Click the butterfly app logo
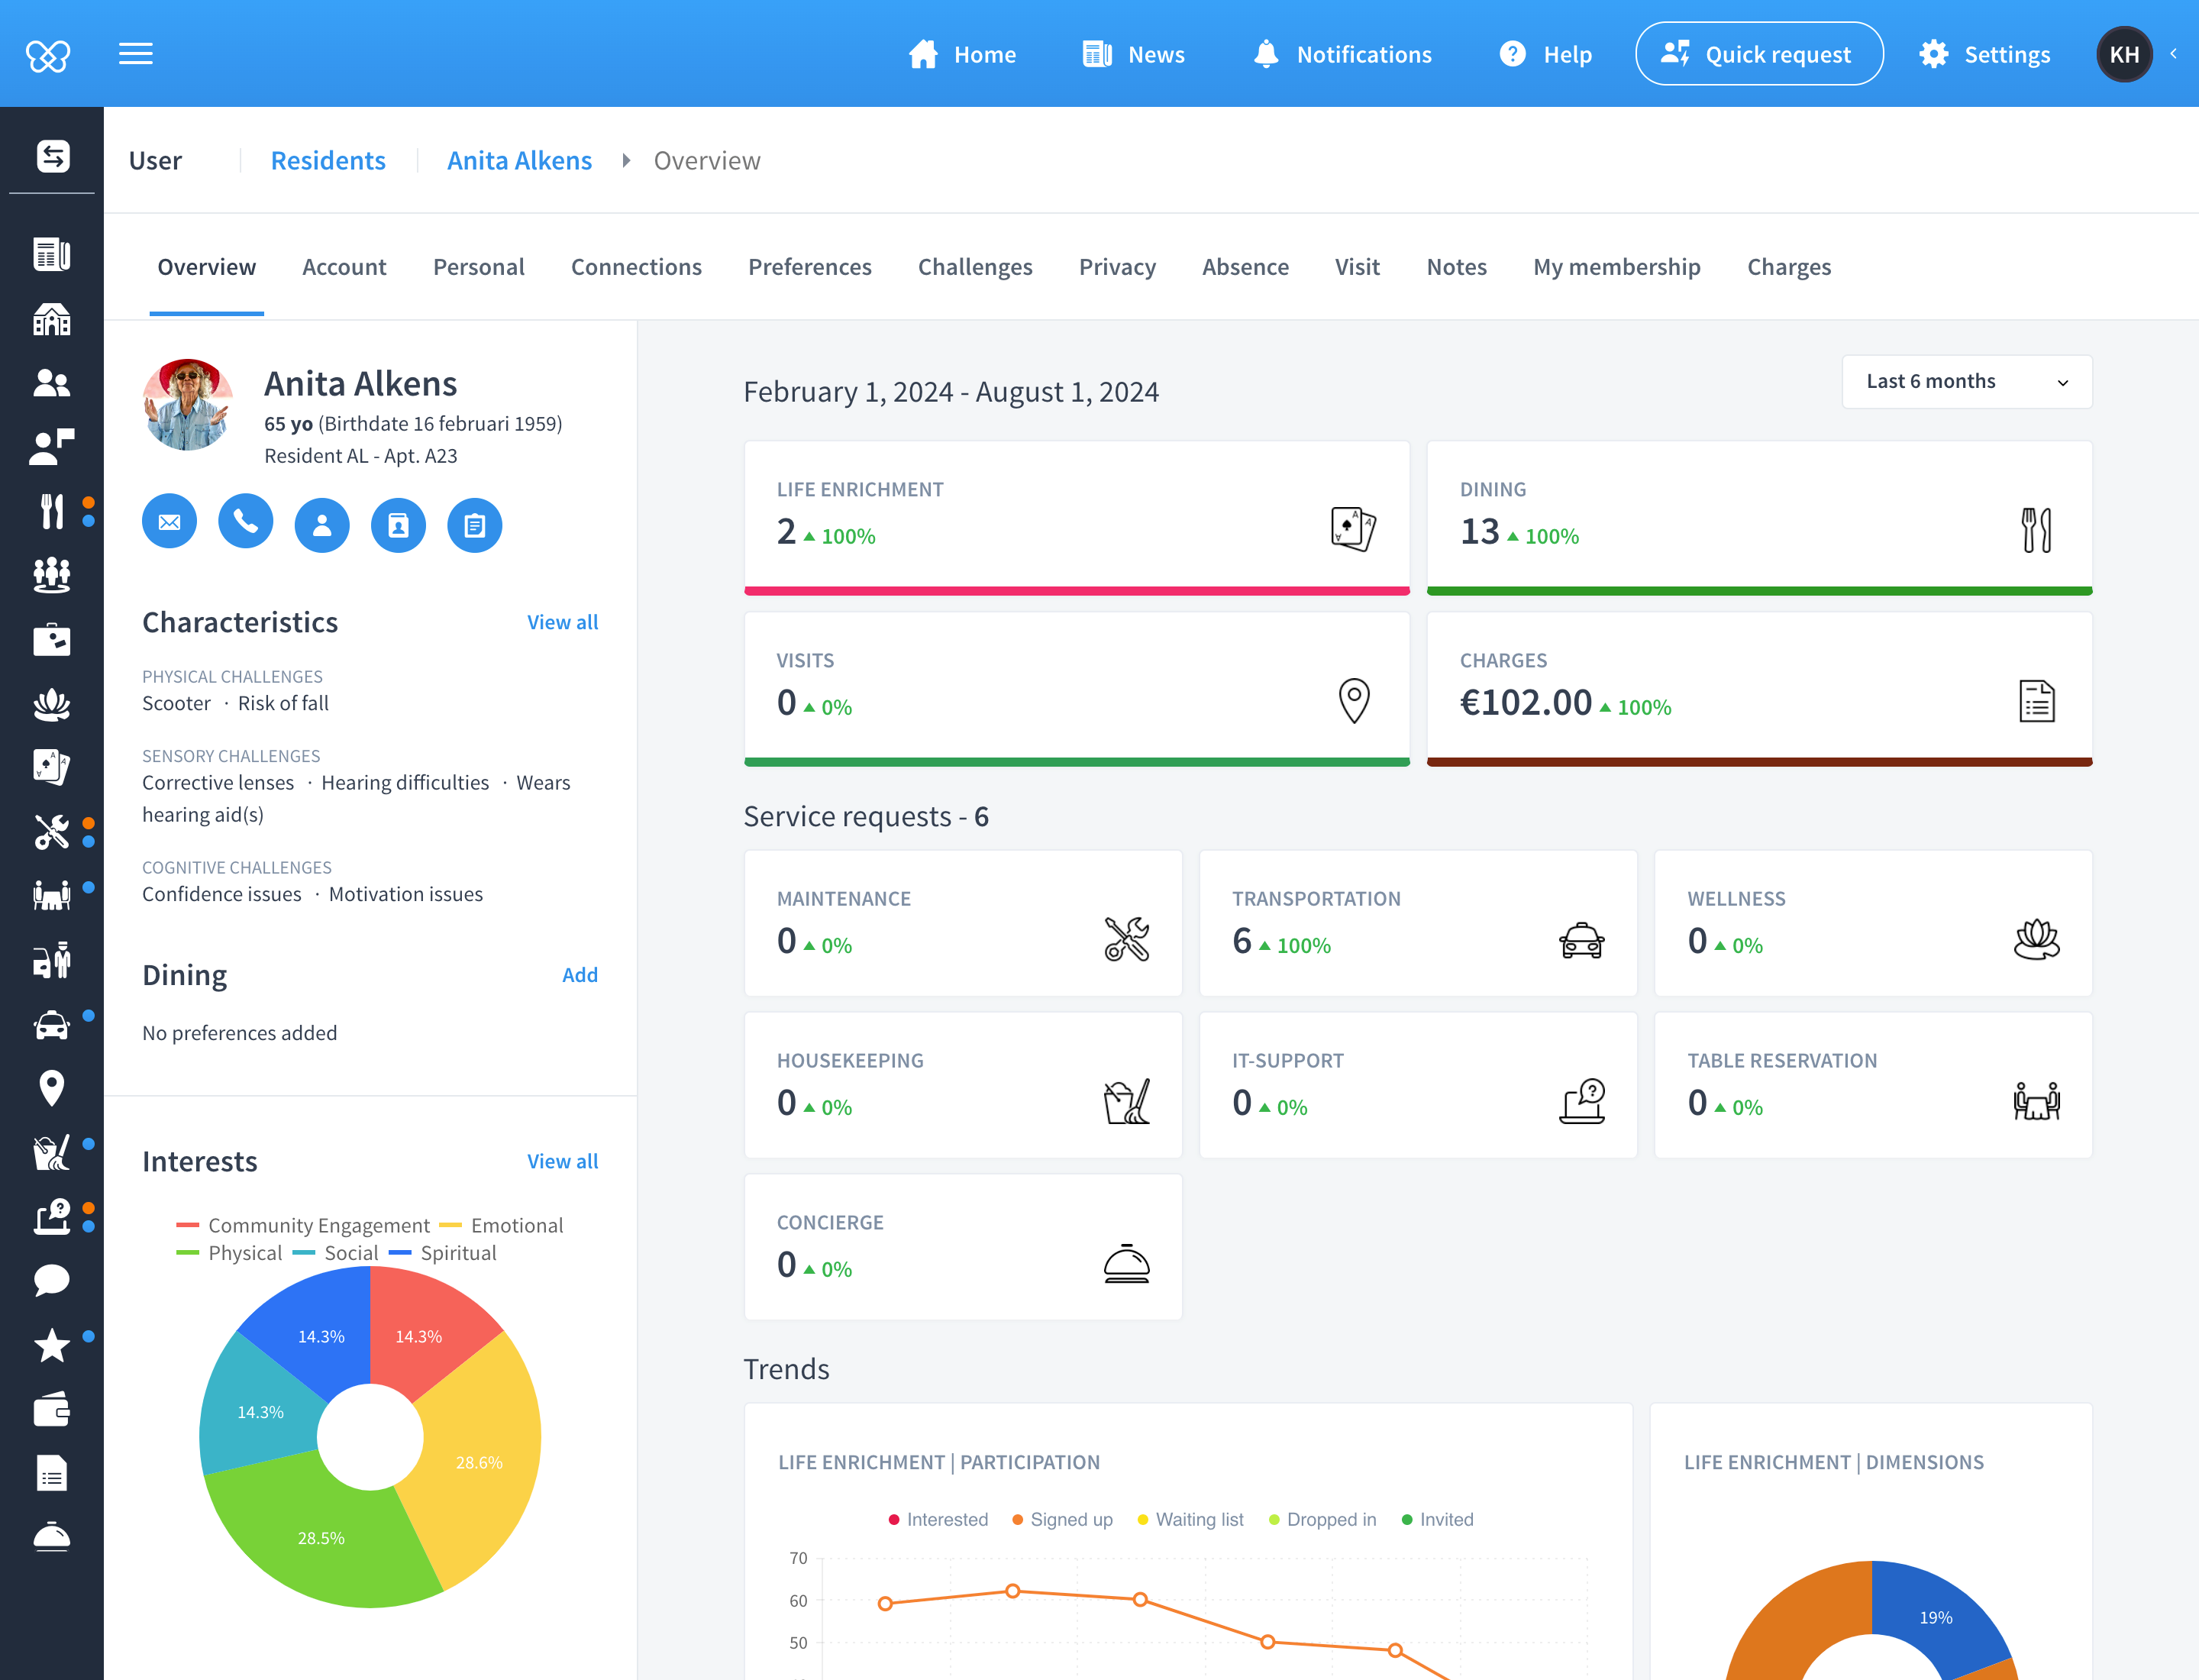Image resolution: width=2199 pixels, height=1680 pixels. [48, 54]
